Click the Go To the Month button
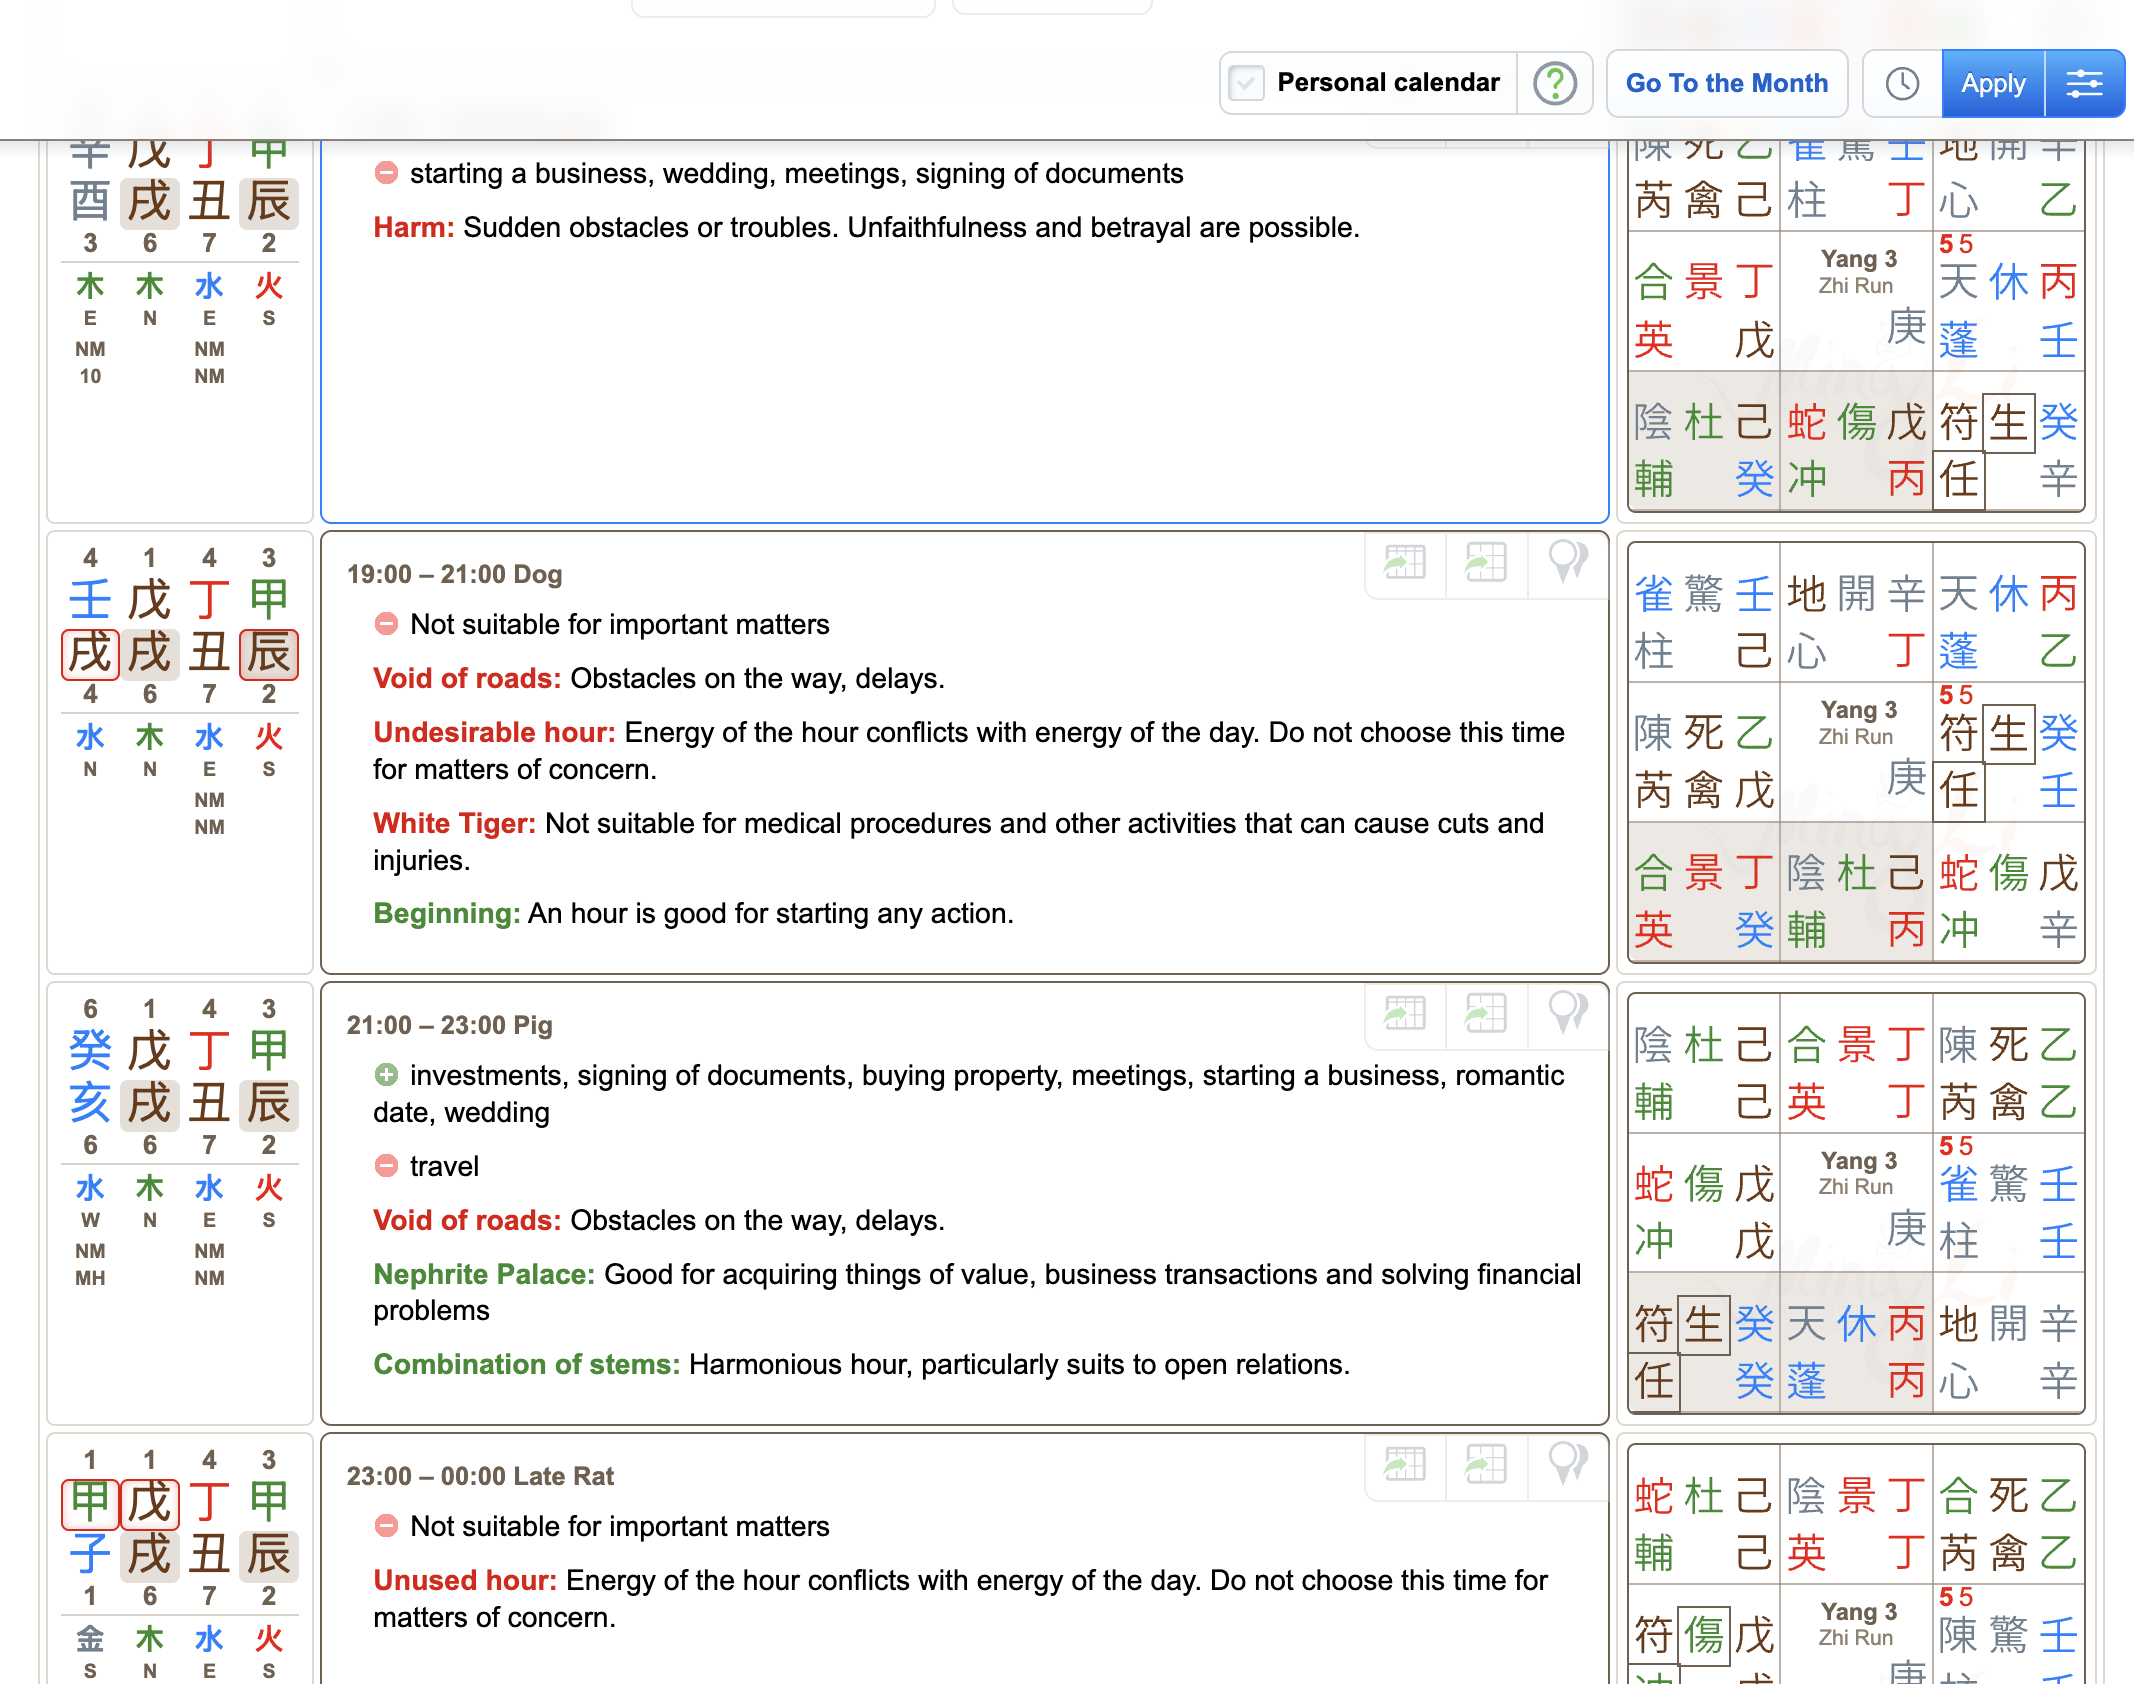 [x=1727, y=83]
